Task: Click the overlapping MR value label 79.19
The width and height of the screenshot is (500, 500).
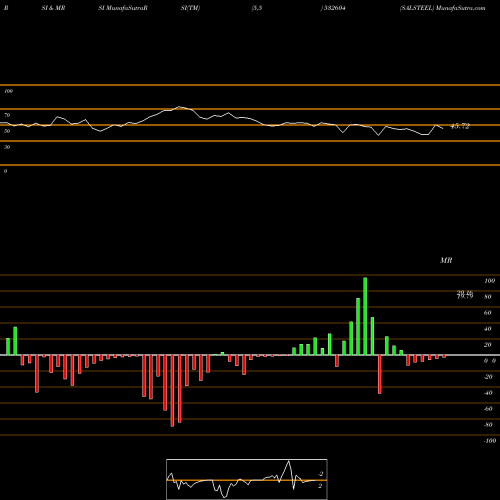Action: (x=465, y=295)
